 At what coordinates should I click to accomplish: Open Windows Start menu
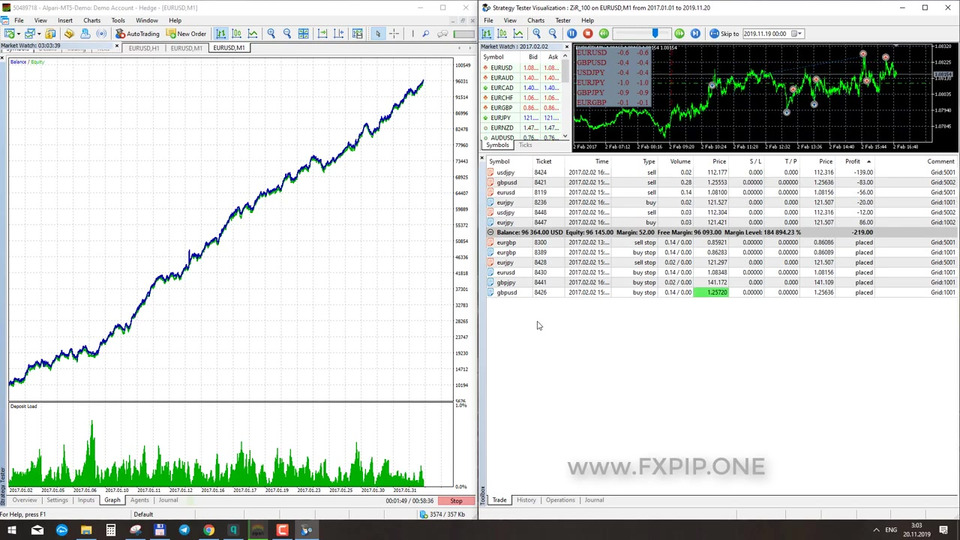pos(12,530)
